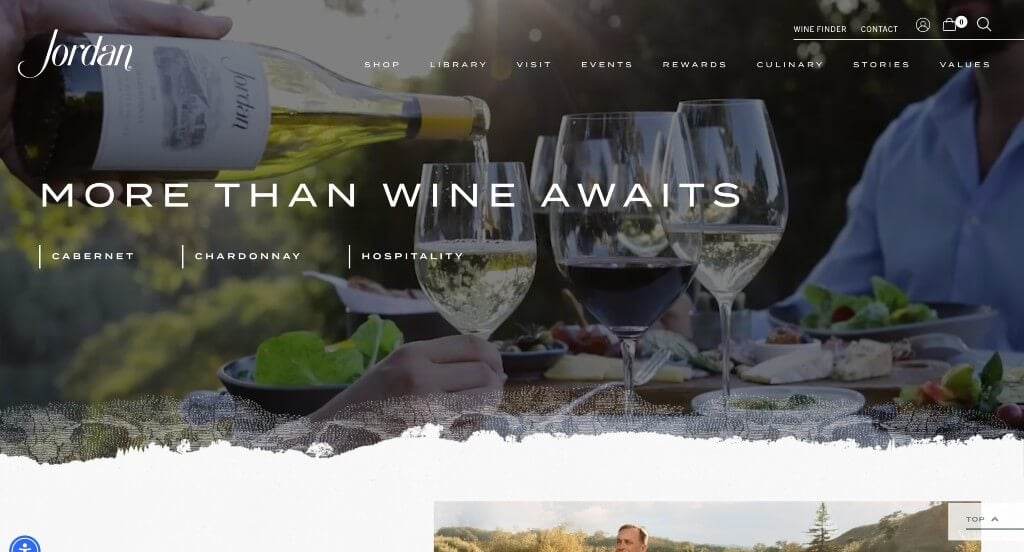Click the vineyard man video thumbnail
1024x552 pixels.
(x=707, y=527)
